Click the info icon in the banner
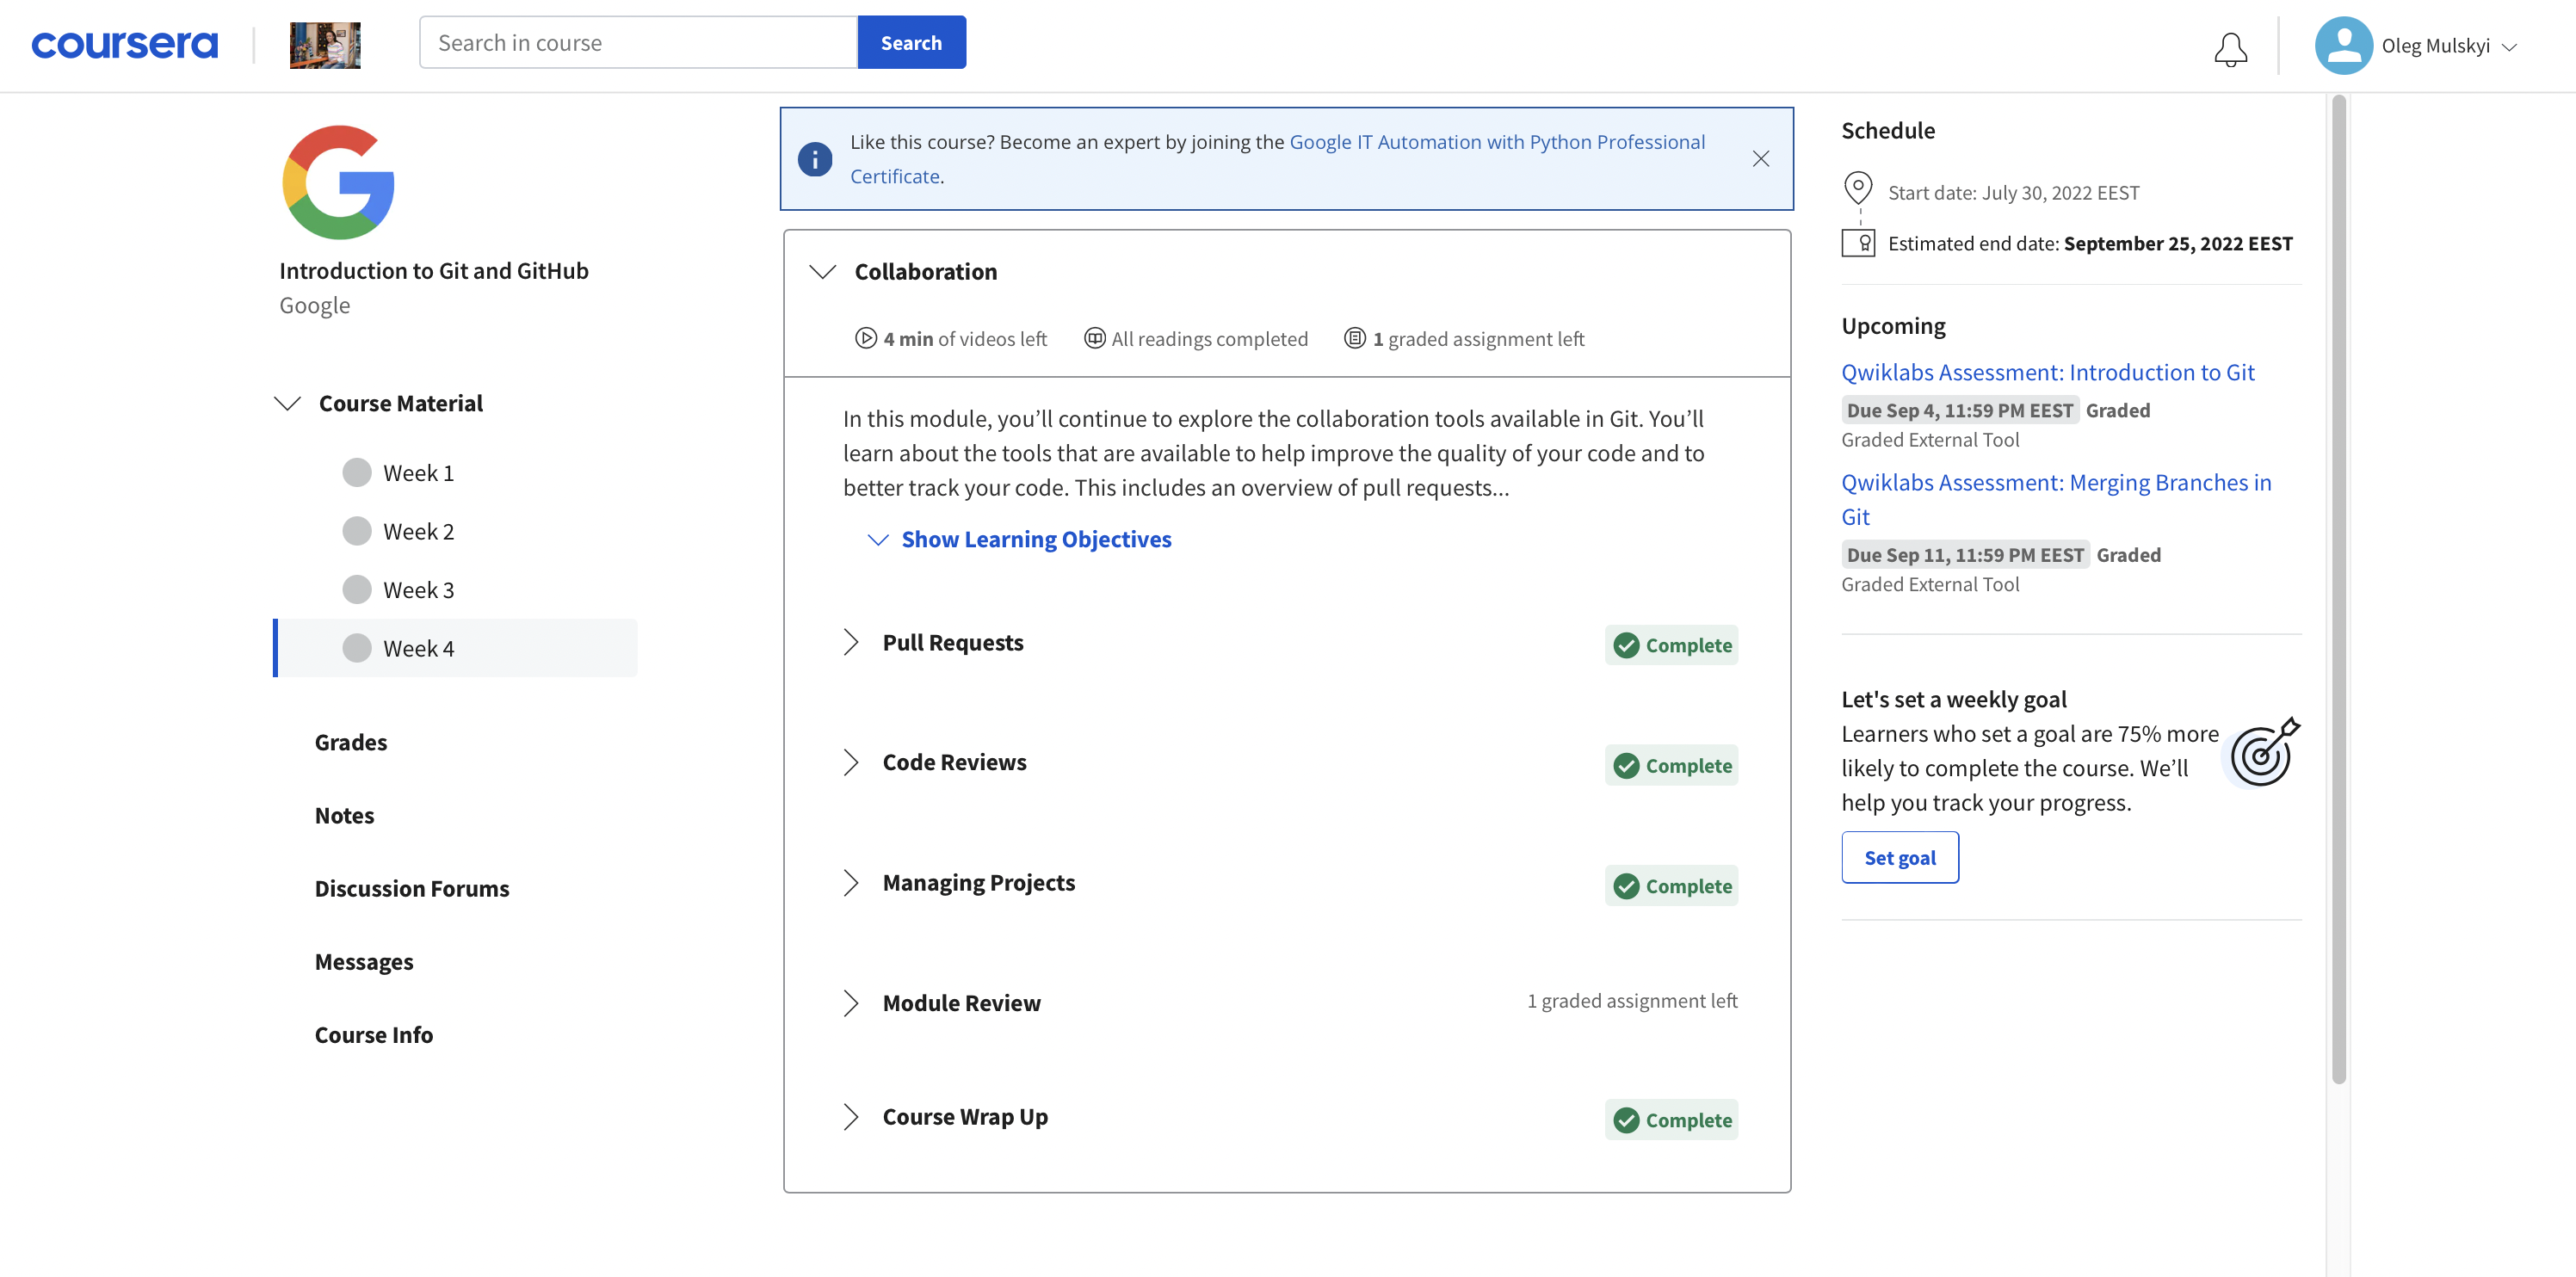 (815, 159)
